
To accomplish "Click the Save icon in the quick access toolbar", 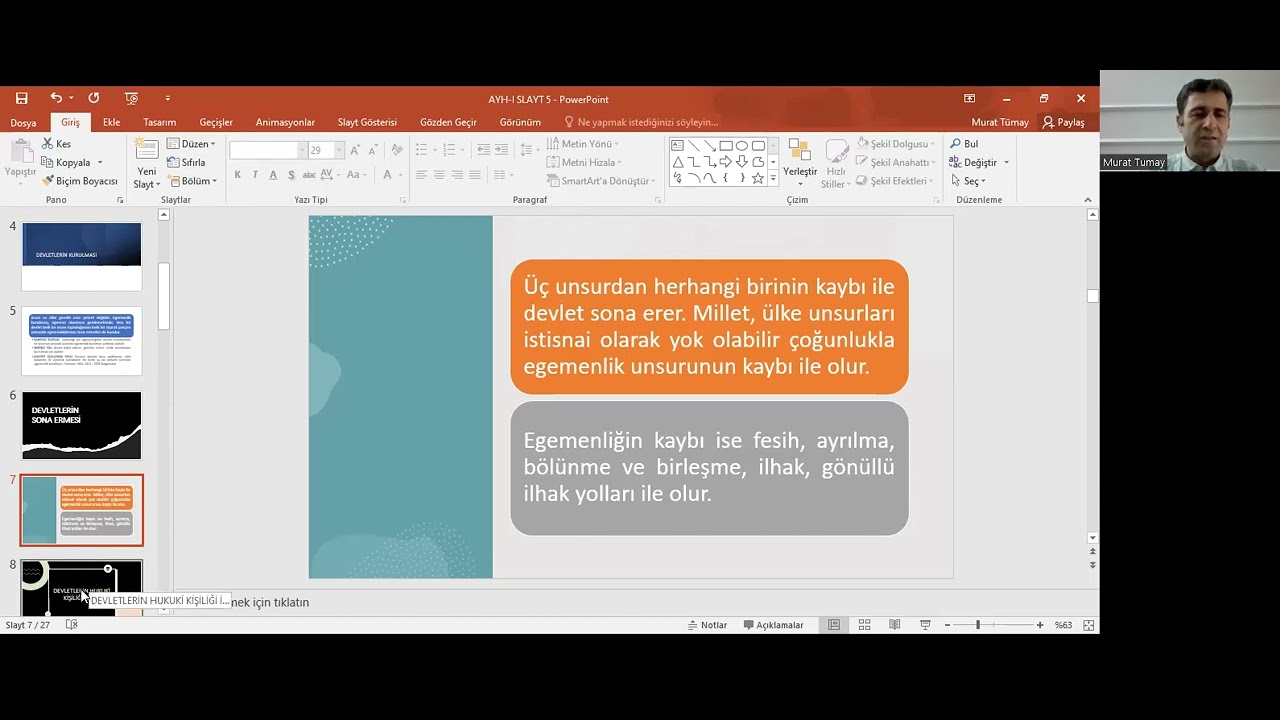I will tap(21, 98).
